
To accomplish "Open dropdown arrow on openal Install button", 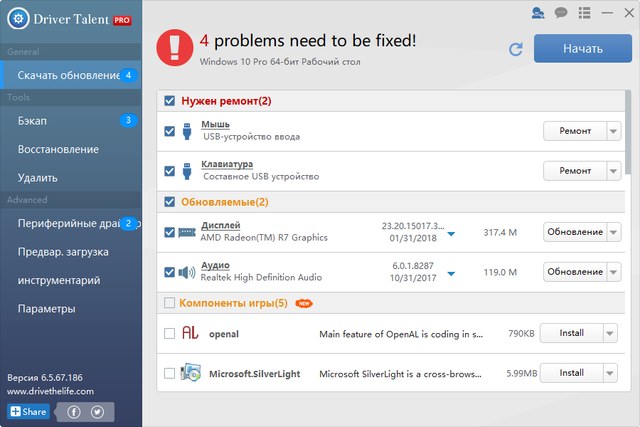I will [609, 333].
